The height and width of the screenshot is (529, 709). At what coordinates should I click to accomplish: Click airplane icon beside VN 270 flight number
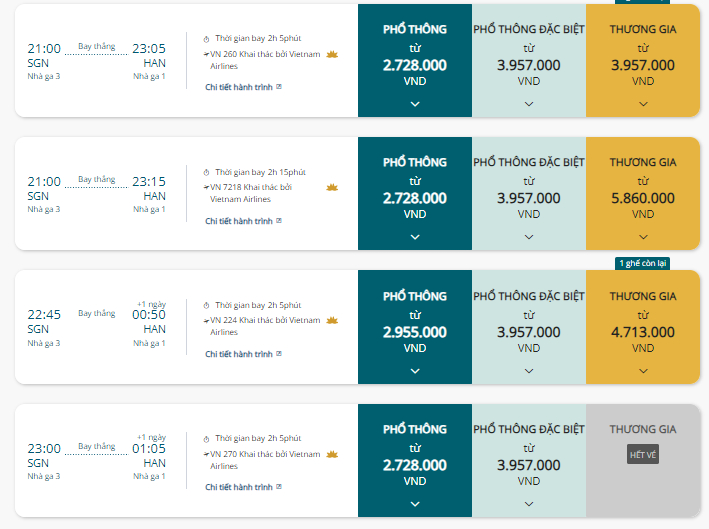click(x=206, y=454)
